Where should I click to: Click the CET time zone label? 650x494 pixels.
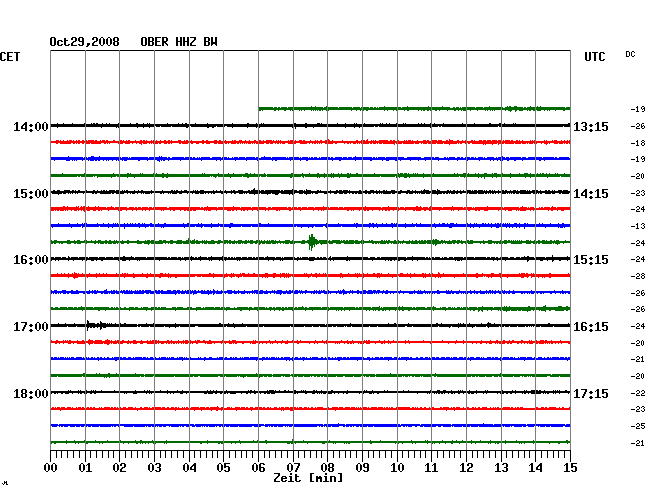click(x=10, y=57)
